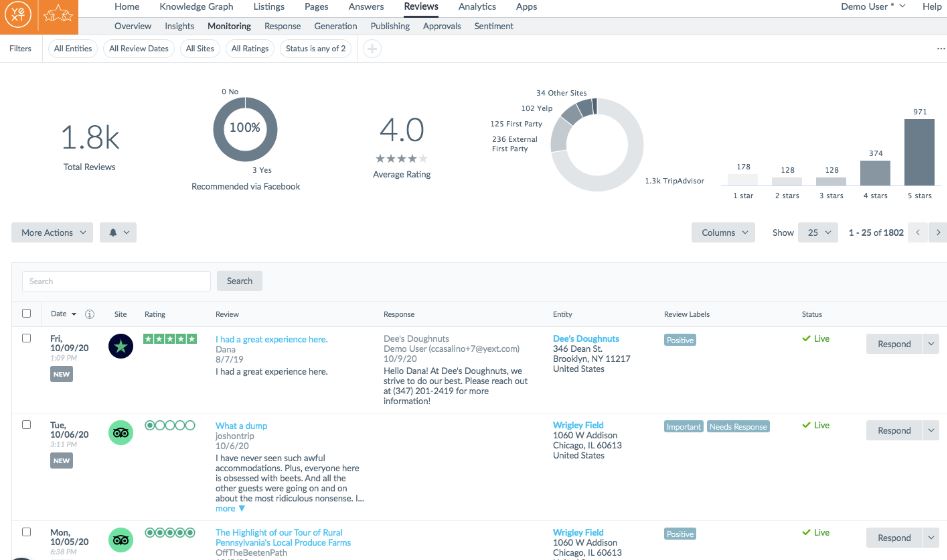Click the All Review Dates filter pill

coord(139,48)
